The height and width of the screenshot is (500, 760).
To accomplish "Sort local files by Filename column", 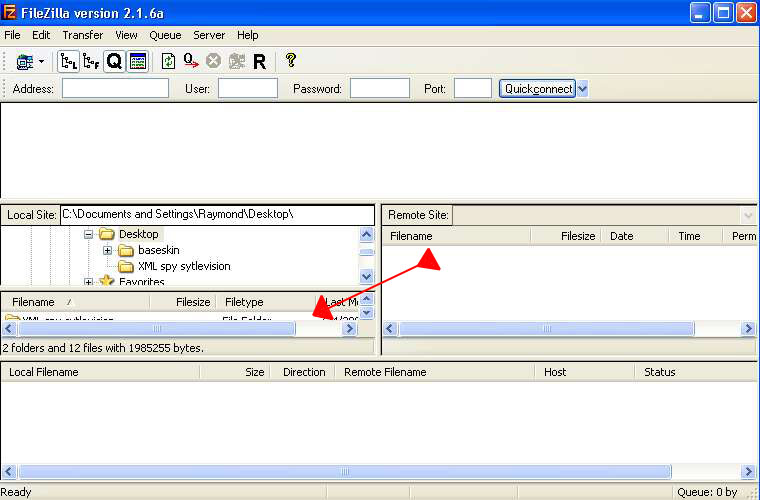I will click(34, 302).
